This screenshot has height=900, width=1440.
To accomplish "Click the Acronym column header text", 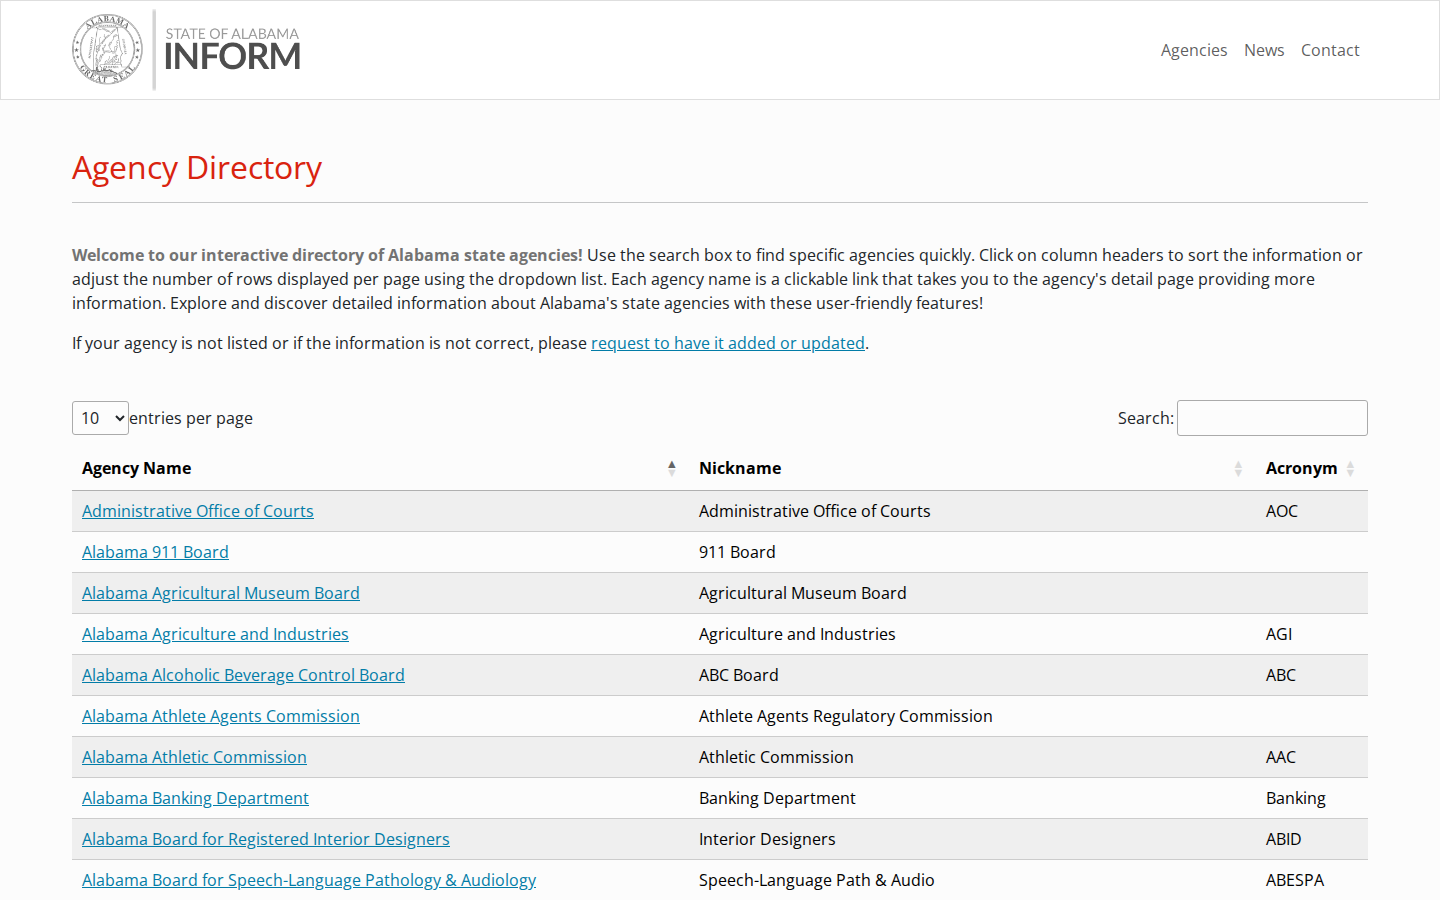I will tap(1301, 468).
